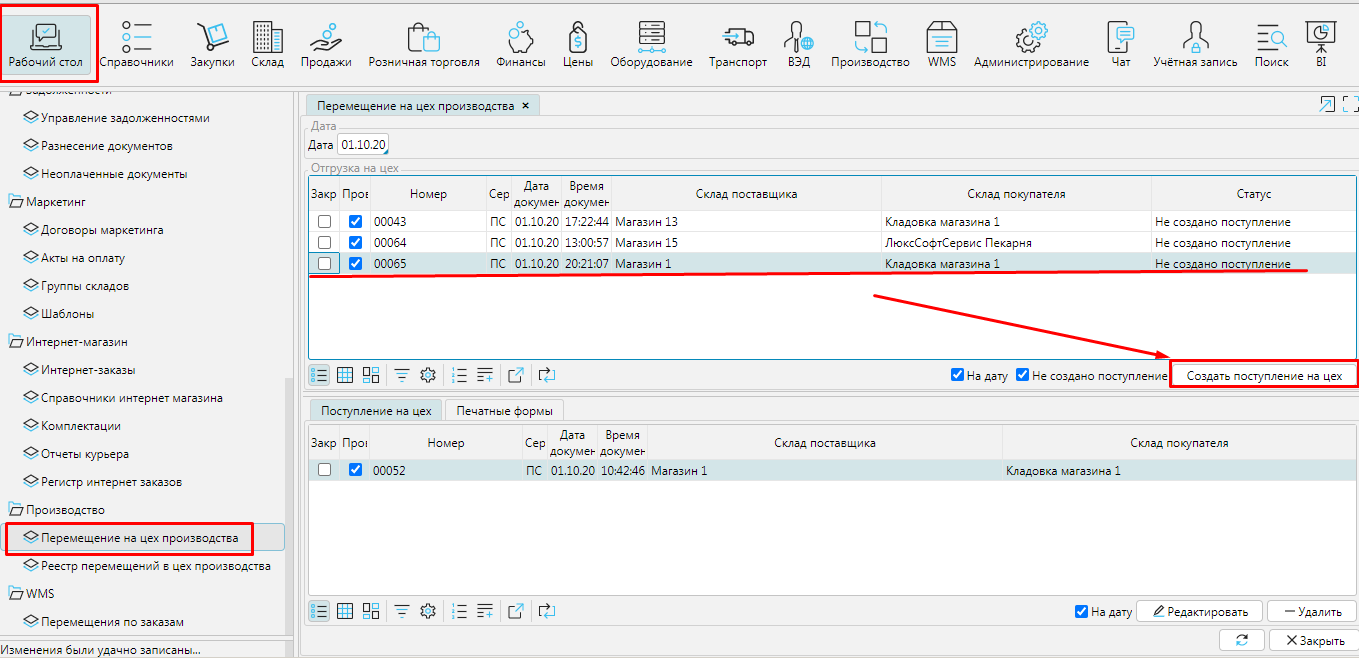Open the Закупки cart icon
Viewport: 1359px width, 658px height.
click(212, 37)
